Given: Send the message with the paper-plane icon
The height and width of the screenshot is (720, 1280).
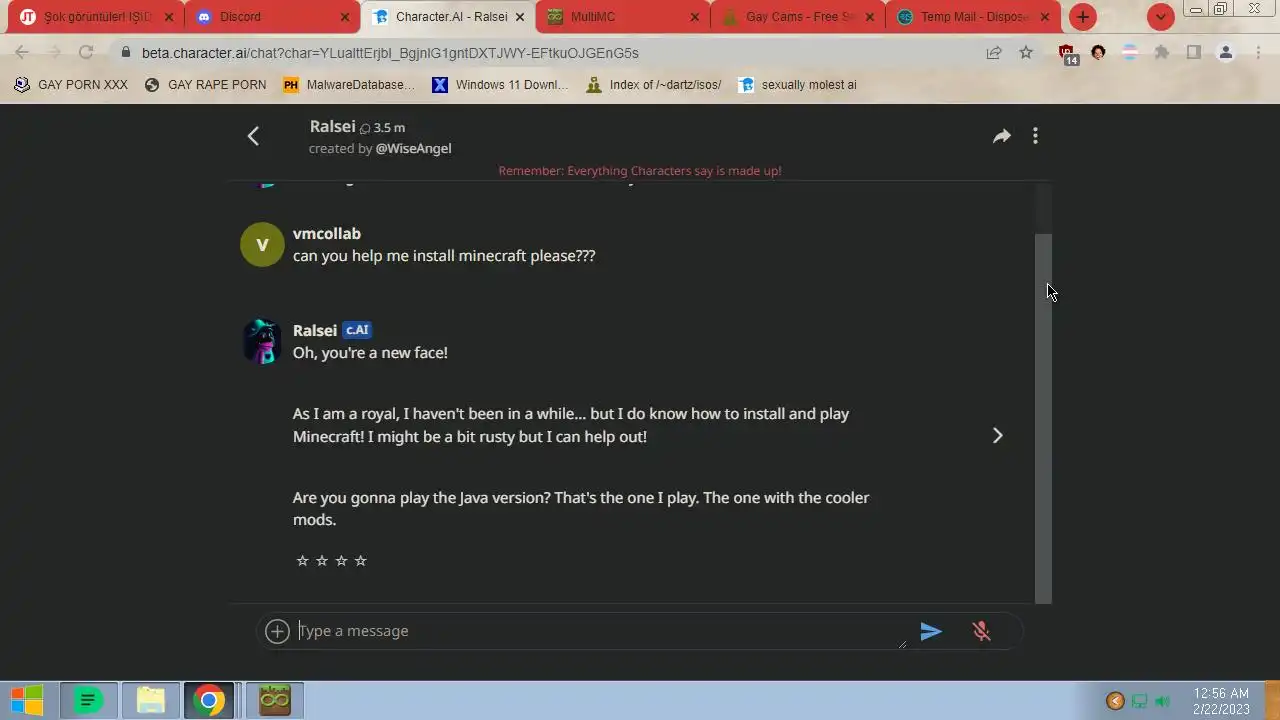Looking at the screenshot, I should pyautogui.click(x=931, y=631).
